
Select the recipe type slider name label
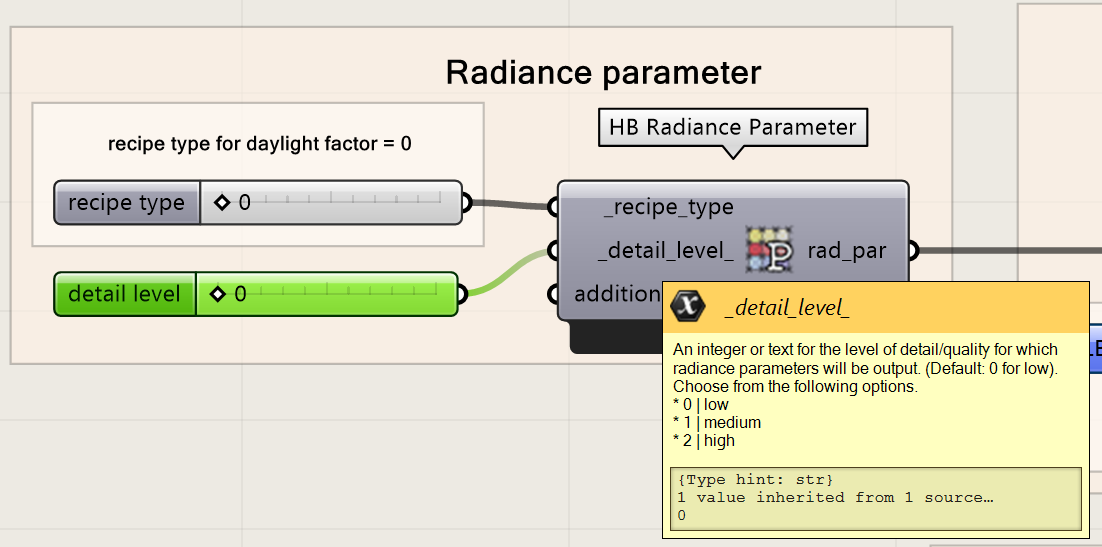[126, 203]
